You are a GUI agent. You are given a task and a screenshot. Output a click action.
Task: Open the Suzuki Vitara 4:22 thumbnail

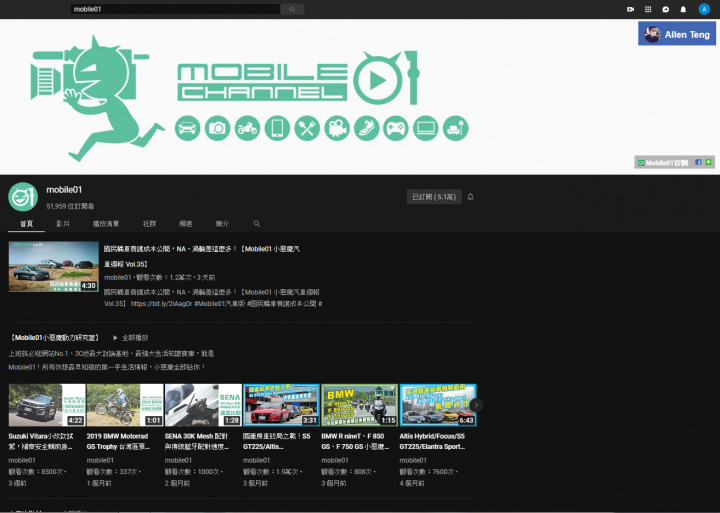point(47,405)
